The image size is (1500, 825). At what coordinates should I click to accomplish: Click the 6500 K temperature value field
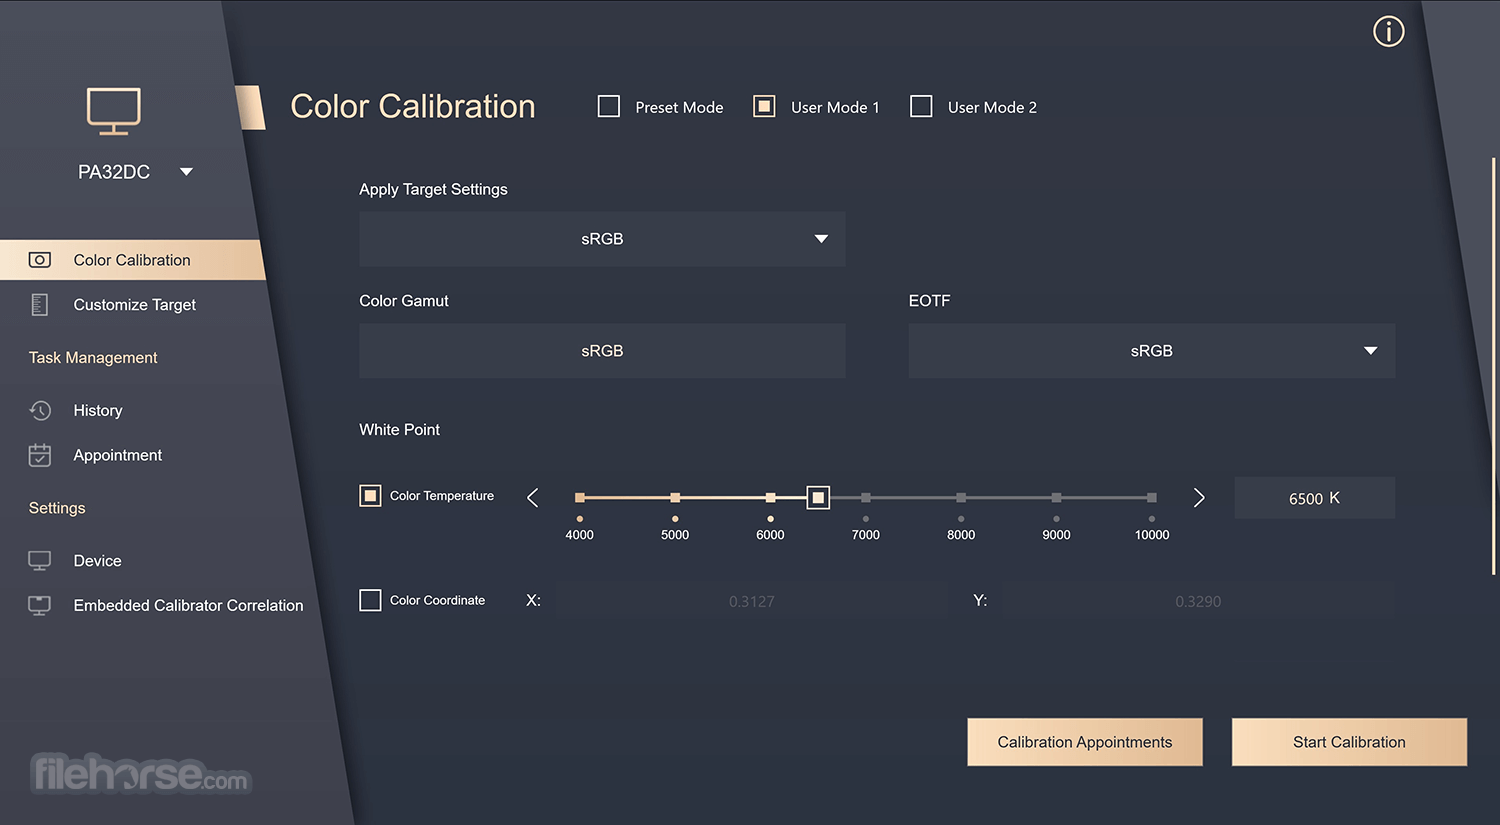point(1315,498)
